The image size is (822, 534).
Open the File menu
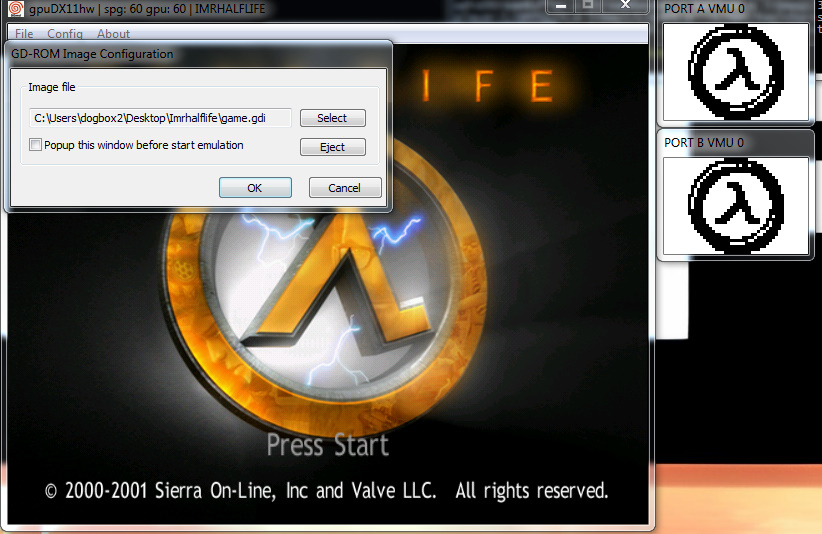(24, 34)
